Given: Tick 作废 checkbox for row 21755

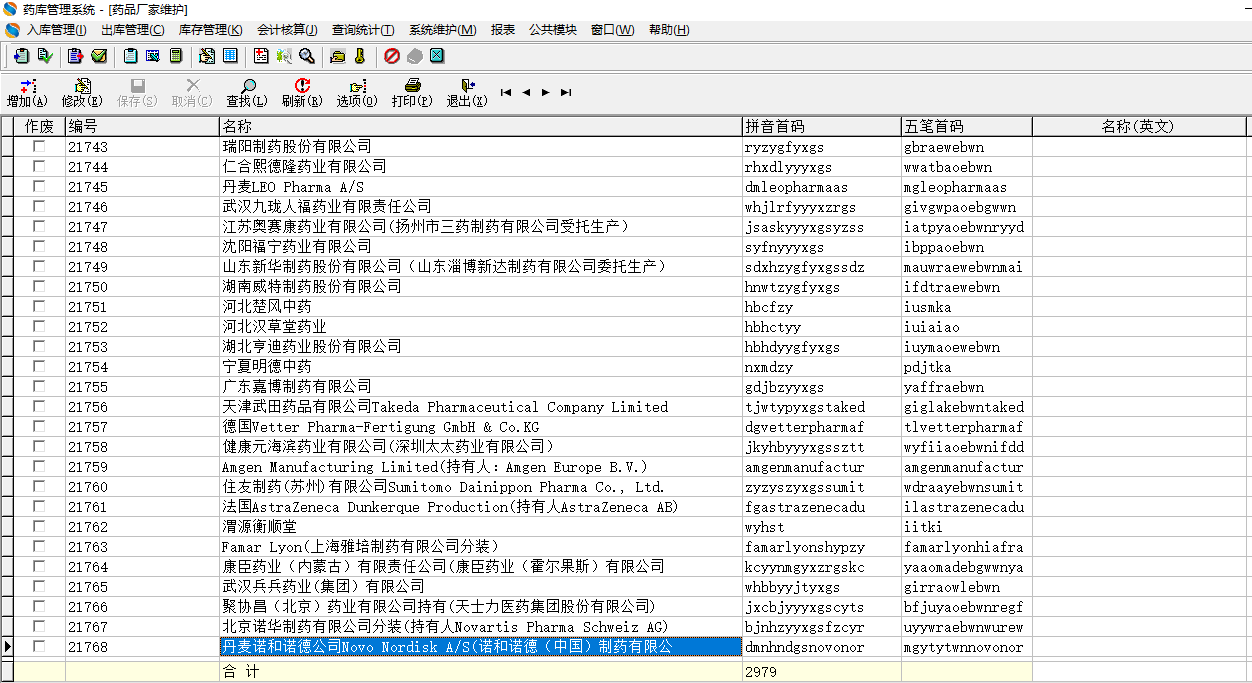Looking at the screenshot, I should point(39,386).
